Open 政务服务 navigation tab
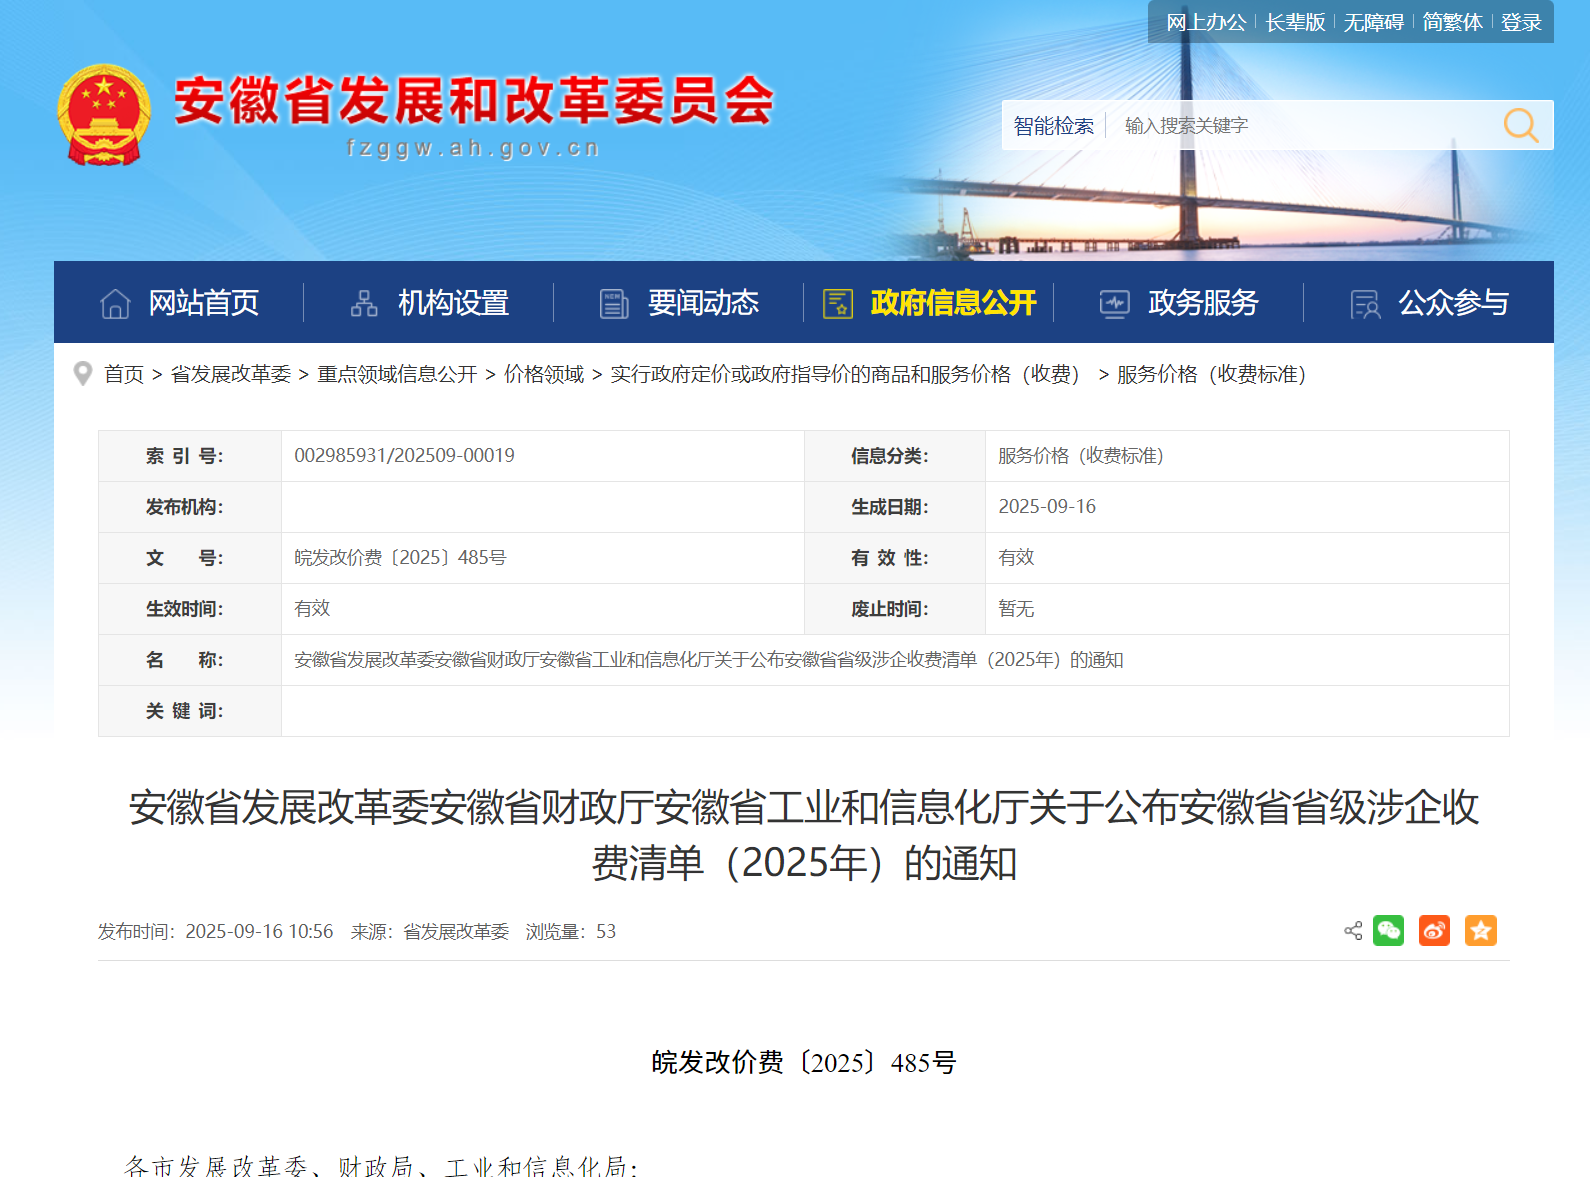The image size is (1590, 1177). [1179, 302]
